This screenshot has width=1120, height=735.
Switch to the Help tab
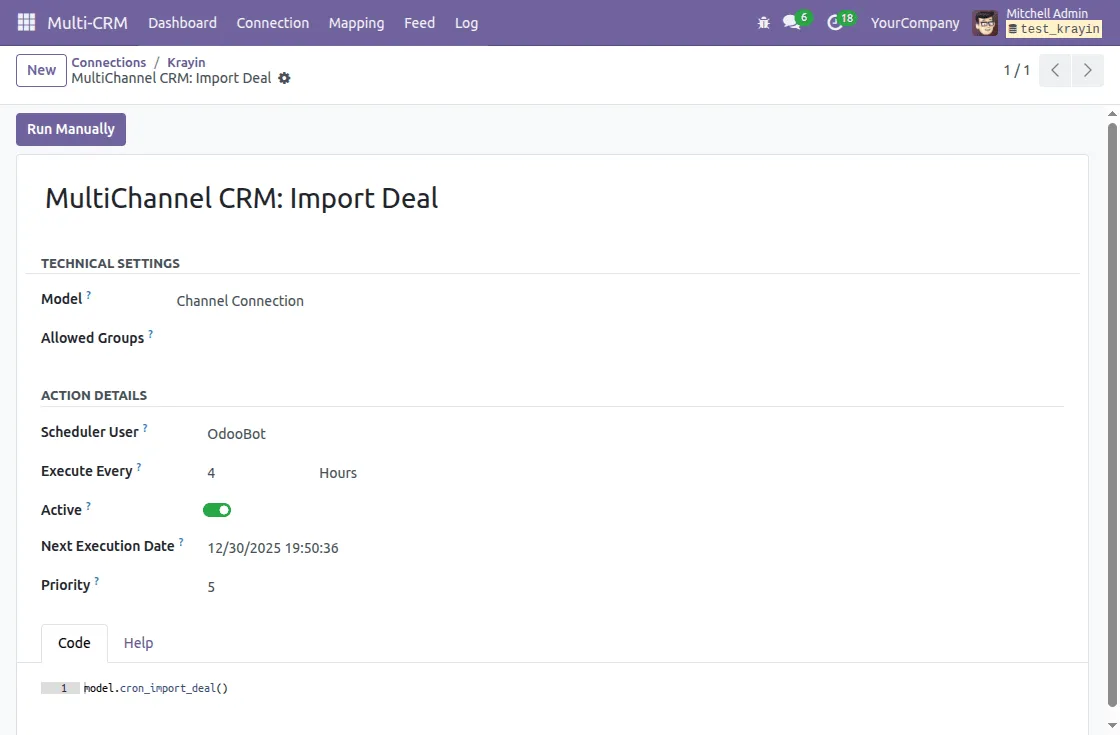[138, 642]
